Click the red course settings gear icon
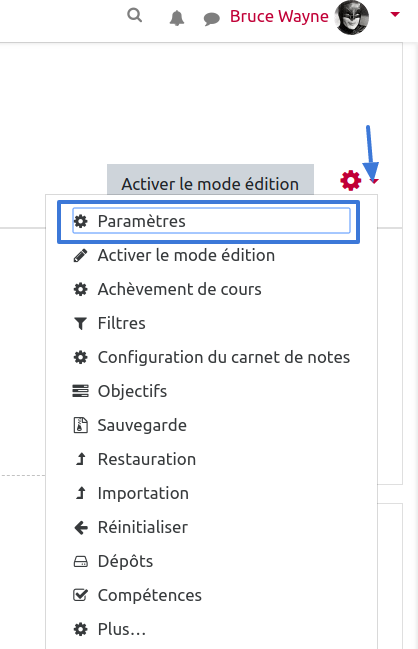Viewport: 418px width, 649px height. [351, 180]
